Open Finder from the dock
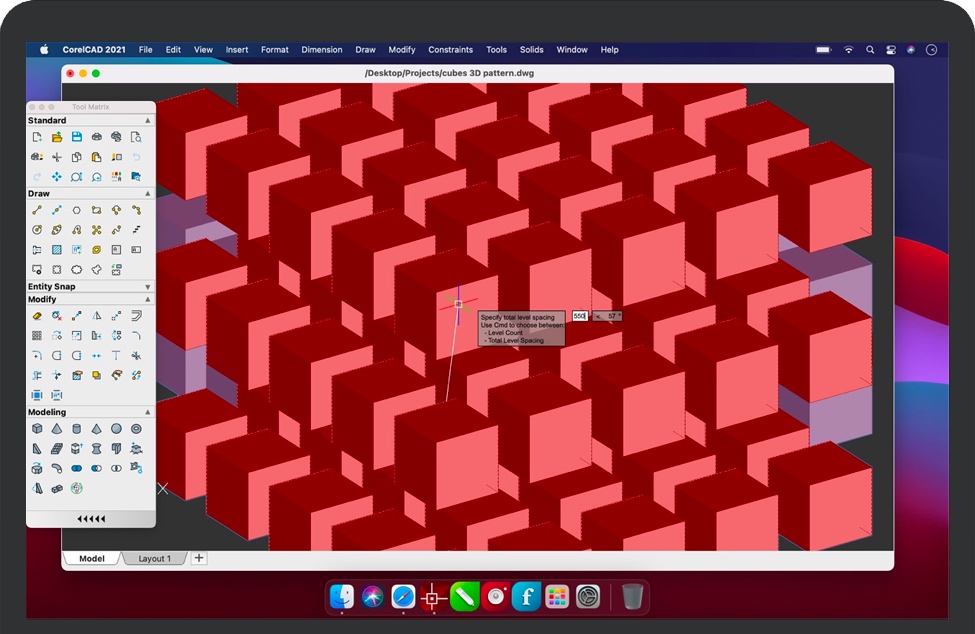975x634 pixels. (x=341, y=597)
